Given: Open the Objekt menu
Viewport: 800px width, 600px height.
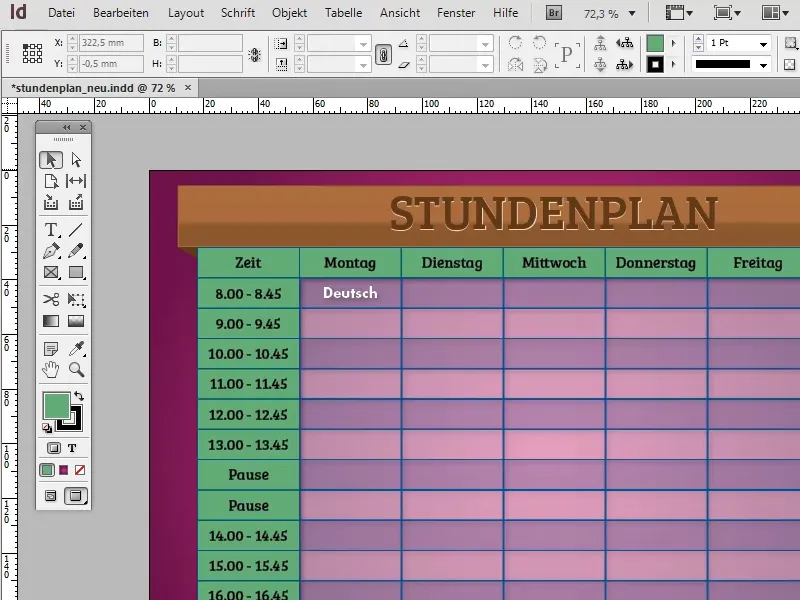Looking at the screenshot, I should click(289, 13).
